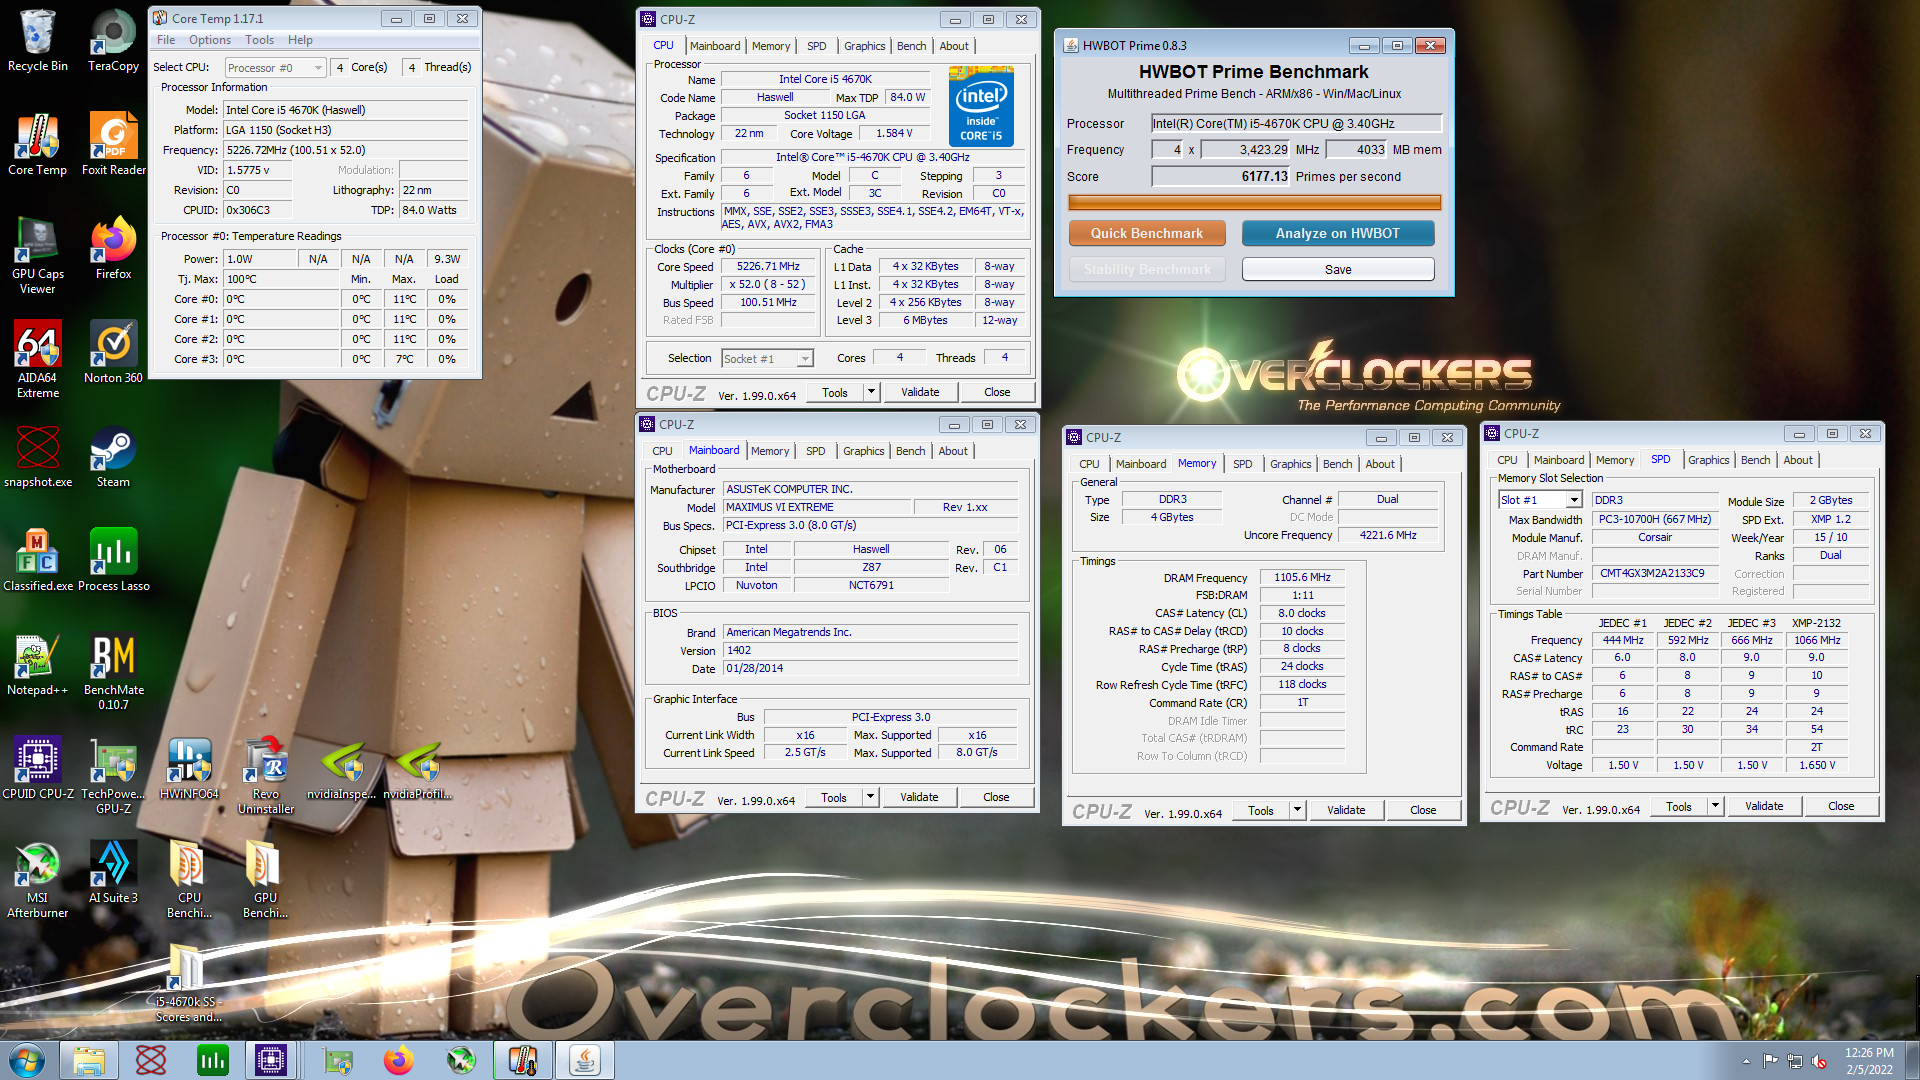Screen dimensions: 1920x1080
Task: Open HWiNFO64 desktop shortcut
Action: (189, 768)
